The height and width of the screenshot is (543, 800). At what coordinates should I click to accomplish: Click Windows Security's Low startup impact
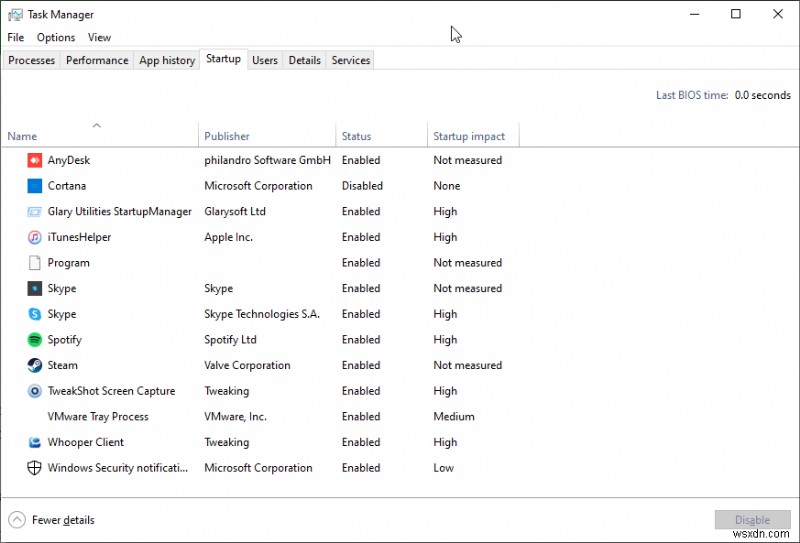click(x=443, y=467)
